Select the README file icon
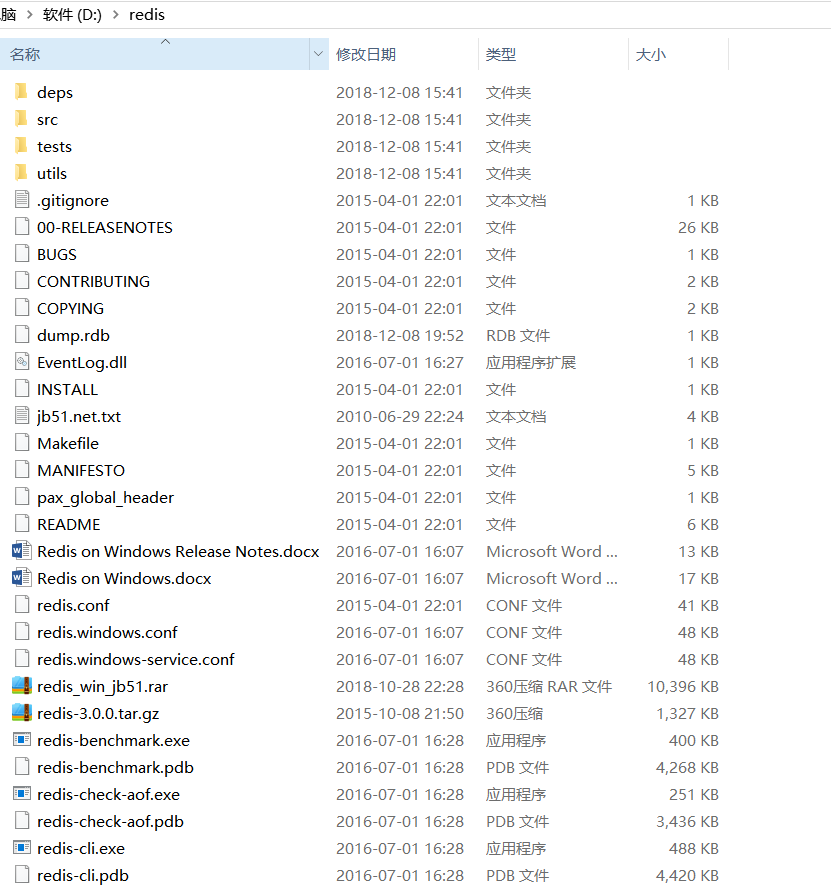 (x=22, y=523)
